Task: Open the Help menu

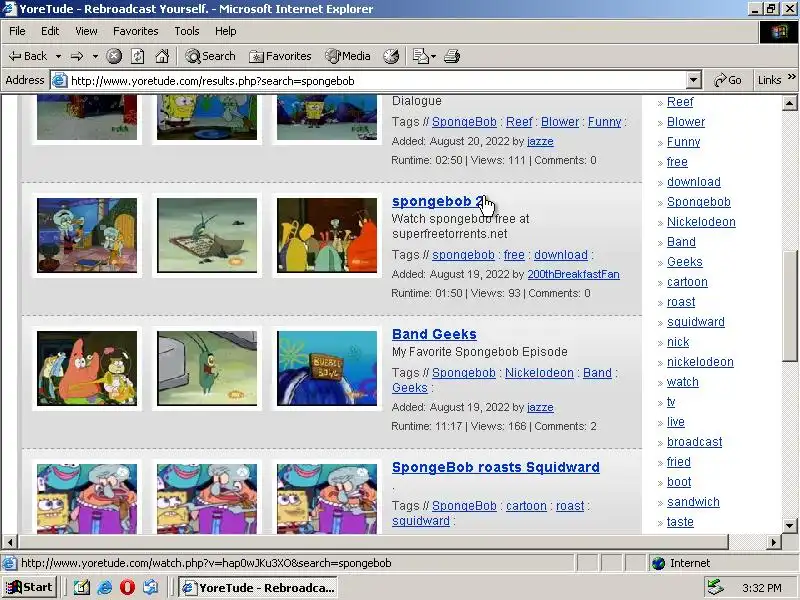Action: click(226, 31)
